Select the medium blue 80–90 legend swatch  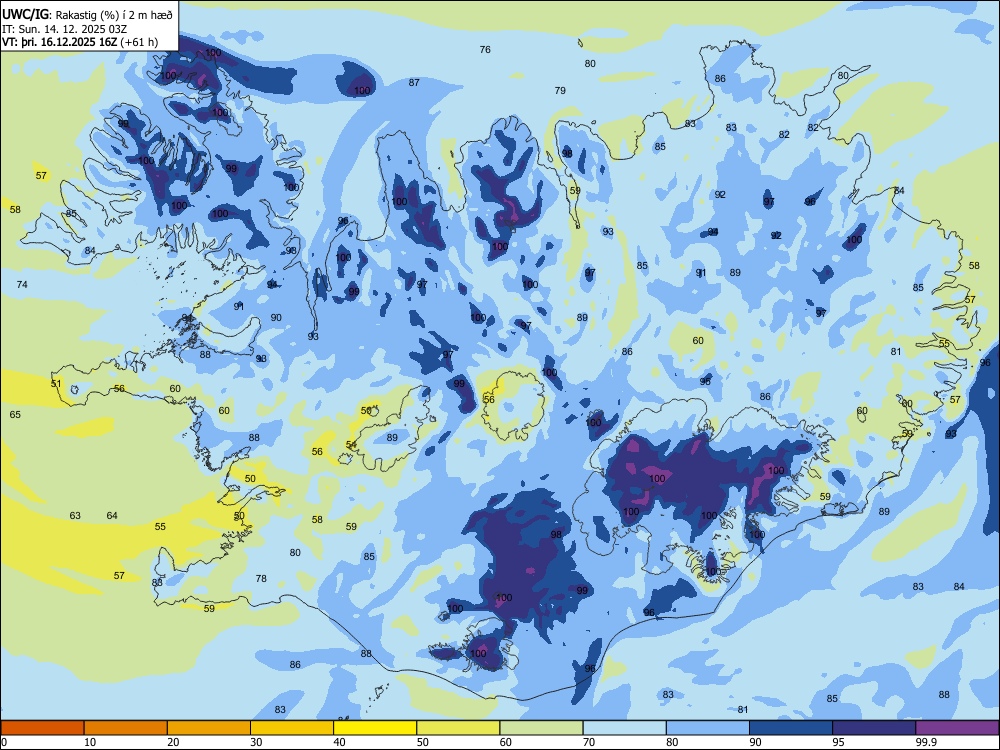coord(708,728)
